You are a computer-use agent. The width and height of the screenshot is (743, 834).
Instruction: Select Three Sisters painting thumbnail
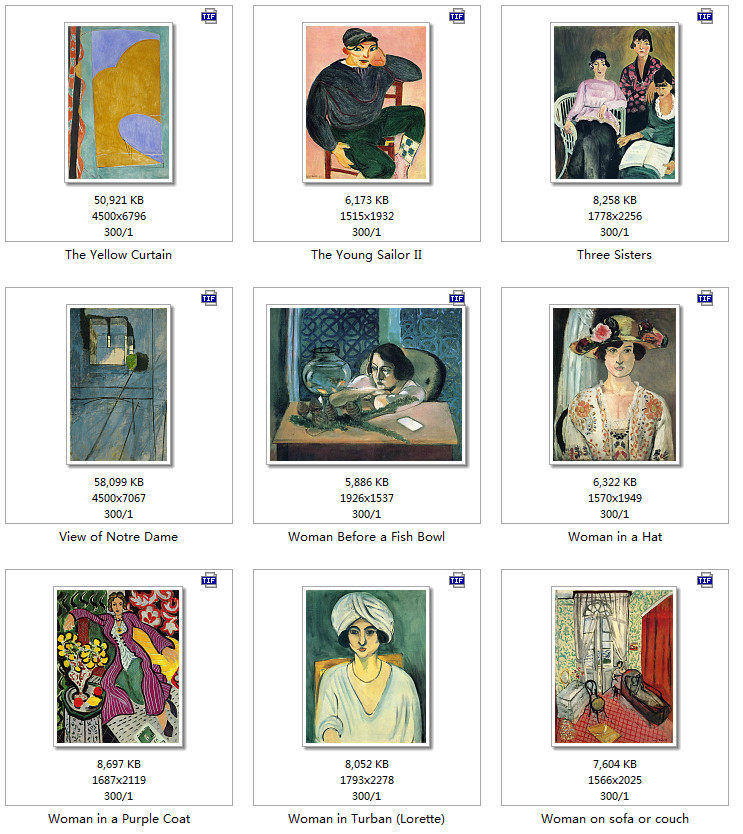pos(615,103)
